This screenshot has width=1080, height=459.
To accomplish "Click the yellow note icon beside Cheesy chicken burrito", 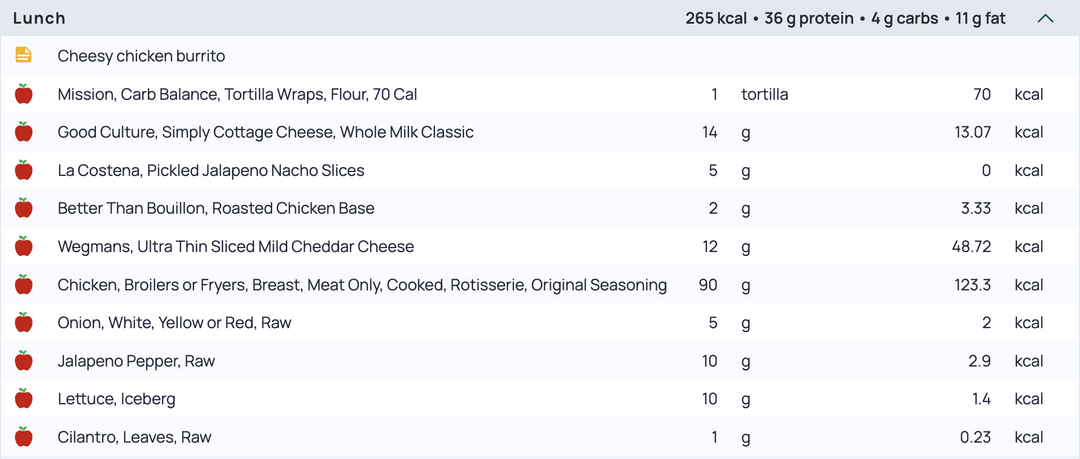I will [23, 55].
